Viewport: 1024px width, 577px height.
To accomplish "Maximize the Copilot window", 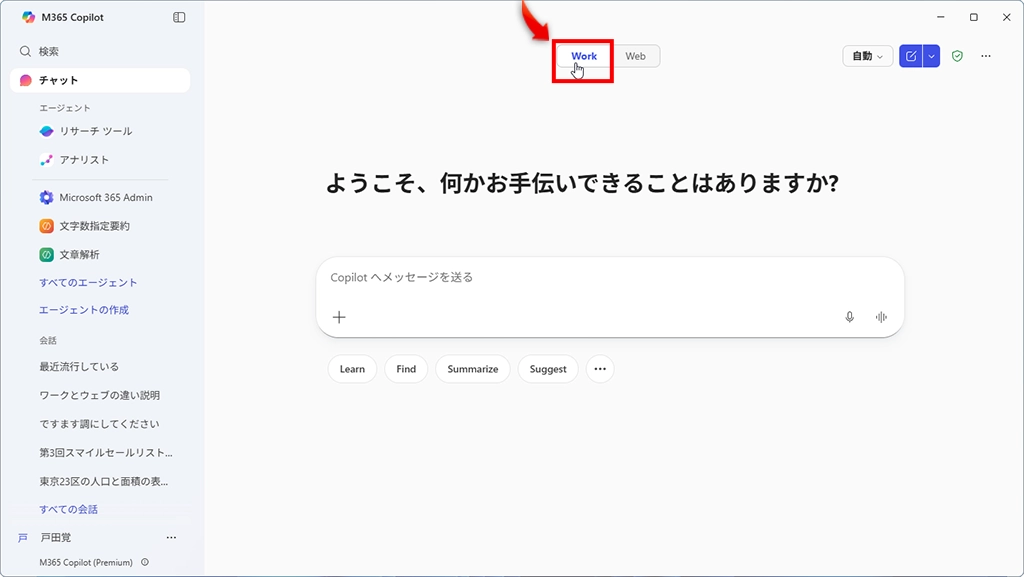I will (x=974, y=17).
